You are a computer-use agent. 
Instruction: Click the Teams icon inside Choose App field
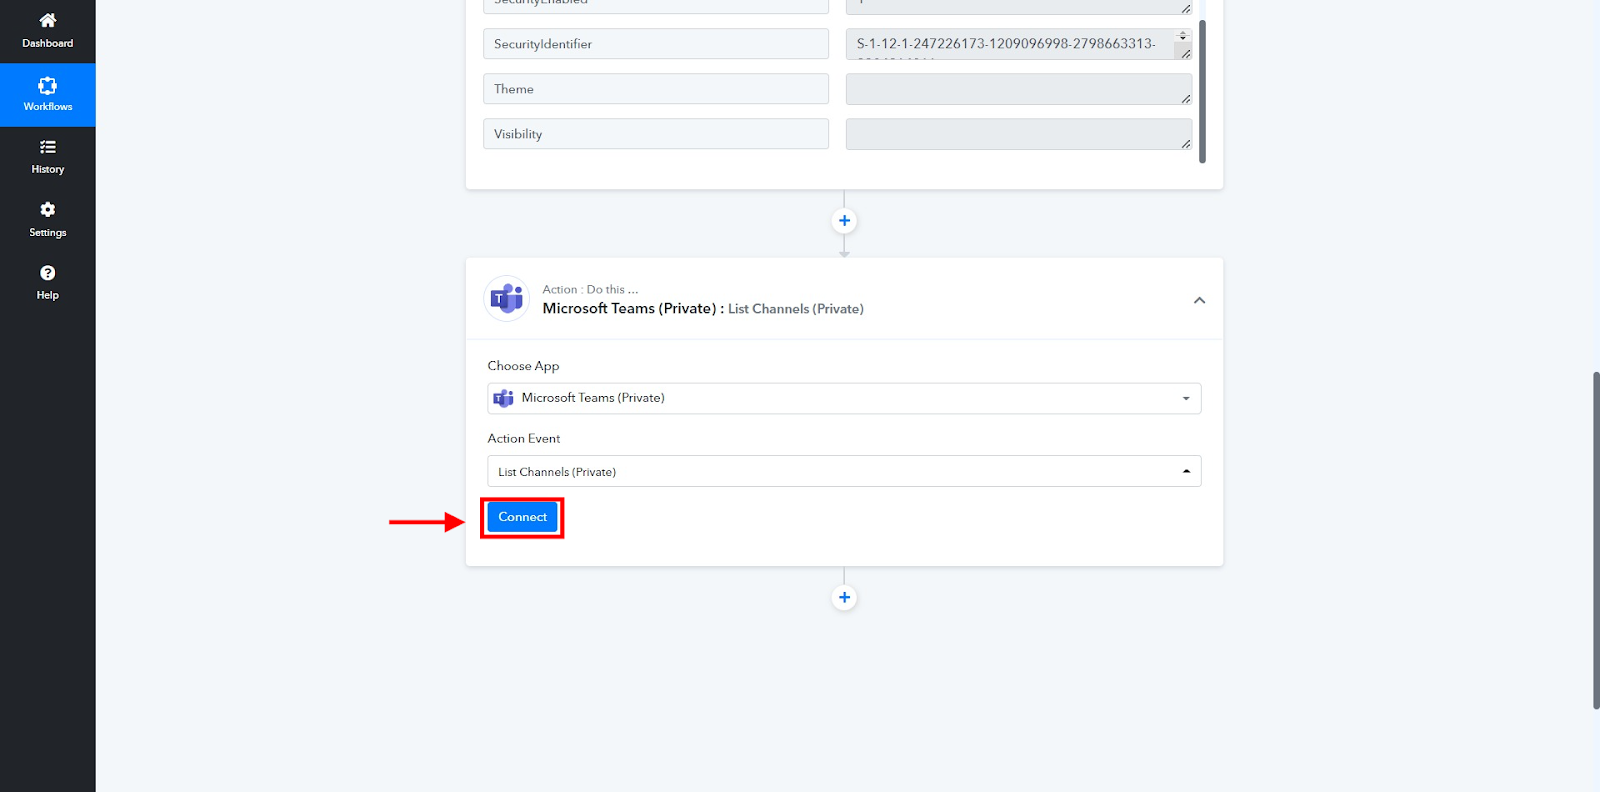(503, 398)
